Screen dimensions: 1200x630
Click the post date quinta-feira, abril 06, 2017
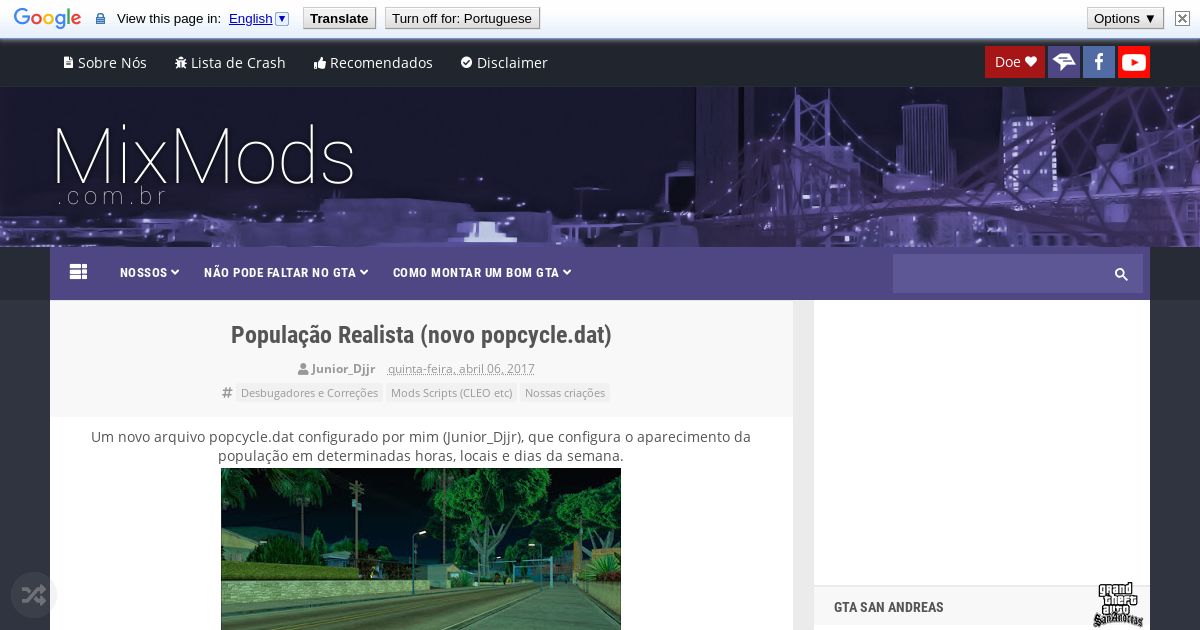[x=461, y=369]
